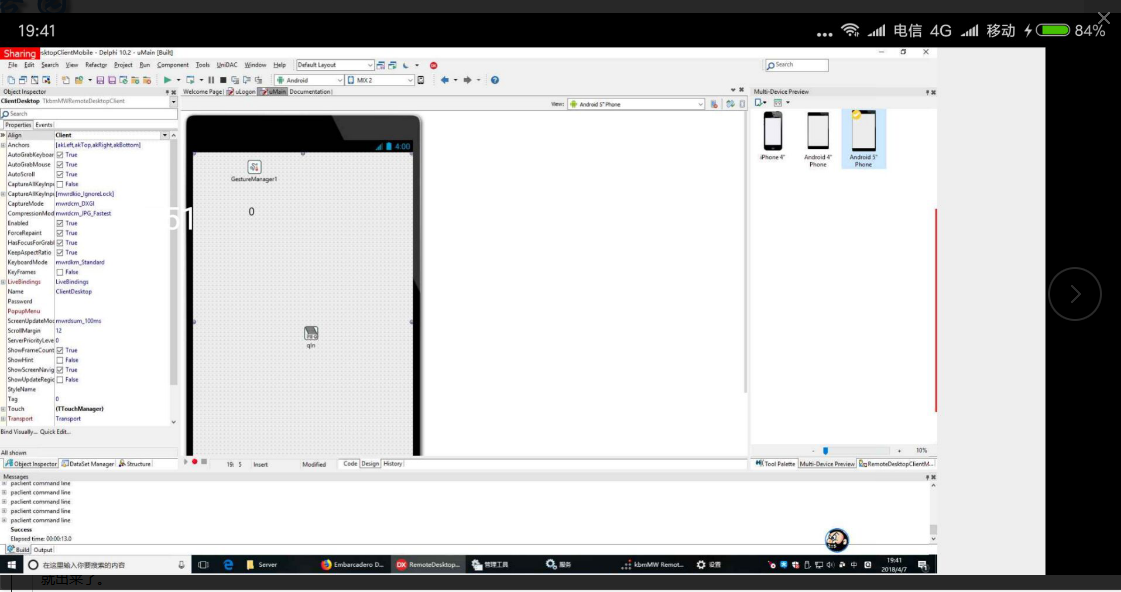This screenshot has height=592, width=1121.
Task: Click the Save Desktop icon next to Default Layout
Action: (380, 65)
